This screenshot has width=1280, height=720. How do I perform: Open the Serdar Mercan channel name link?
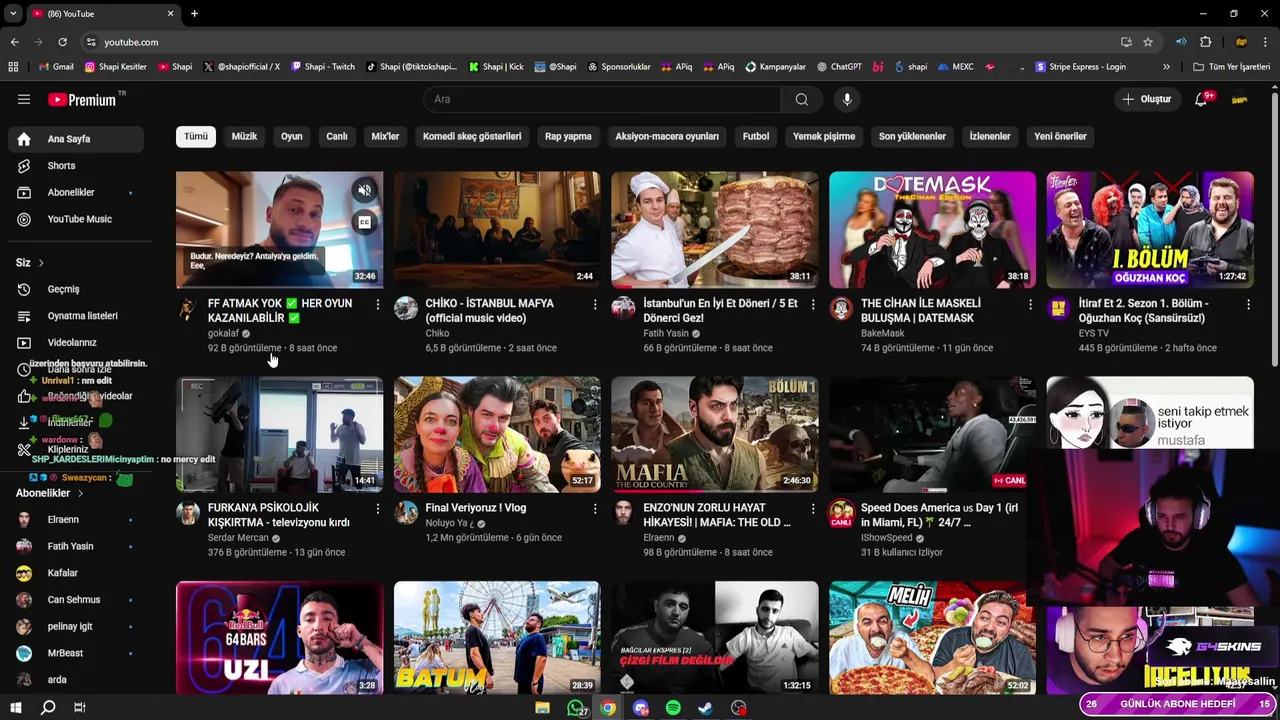(238, 538)
